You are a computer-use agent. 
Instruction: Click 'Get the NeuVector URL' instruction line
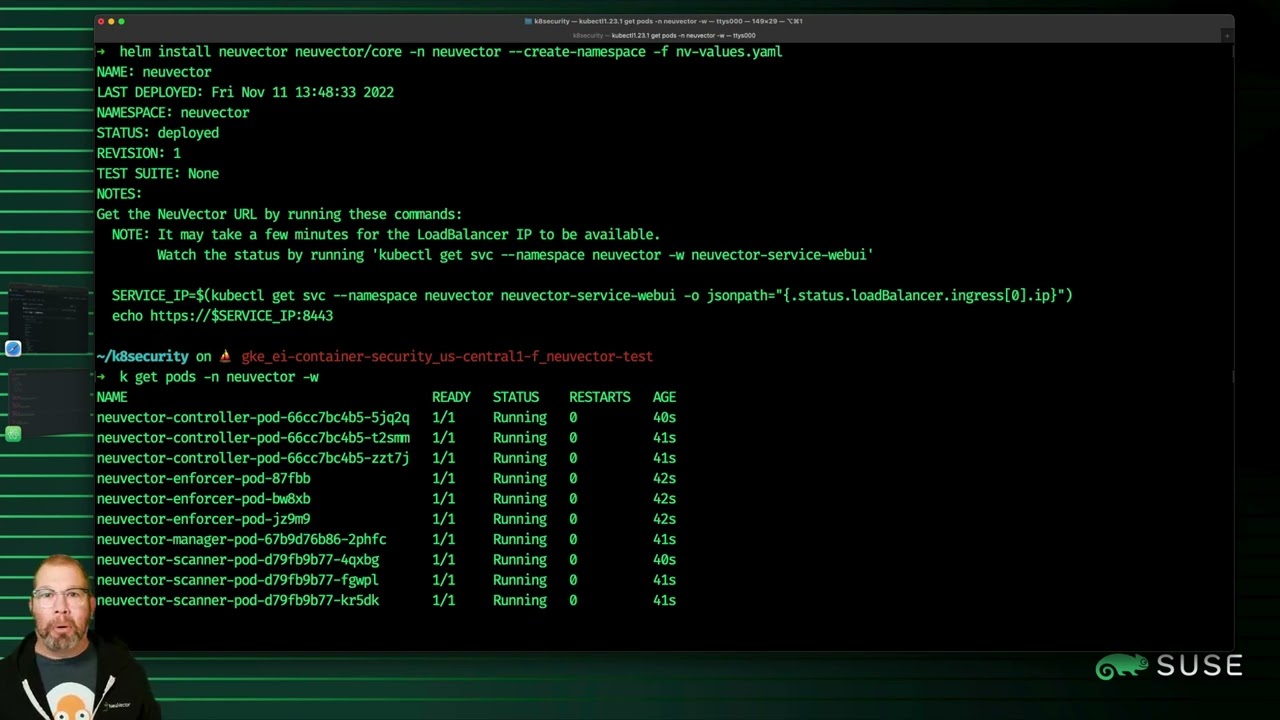click(x=279, y=214)
